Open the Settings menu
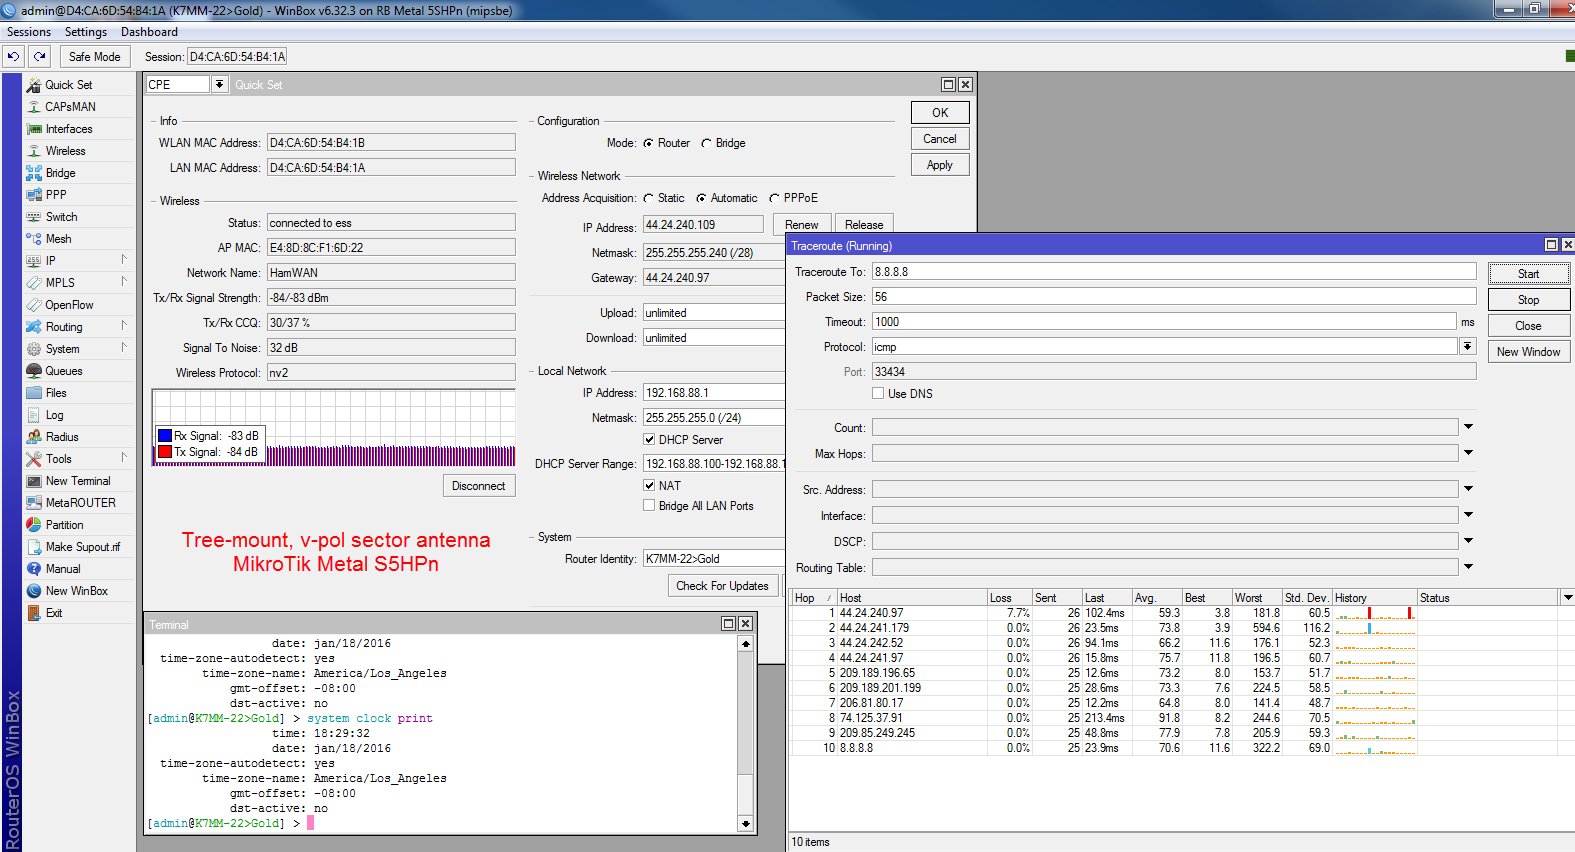Viewport: 1575px width, 852px height. coord(86,32)
